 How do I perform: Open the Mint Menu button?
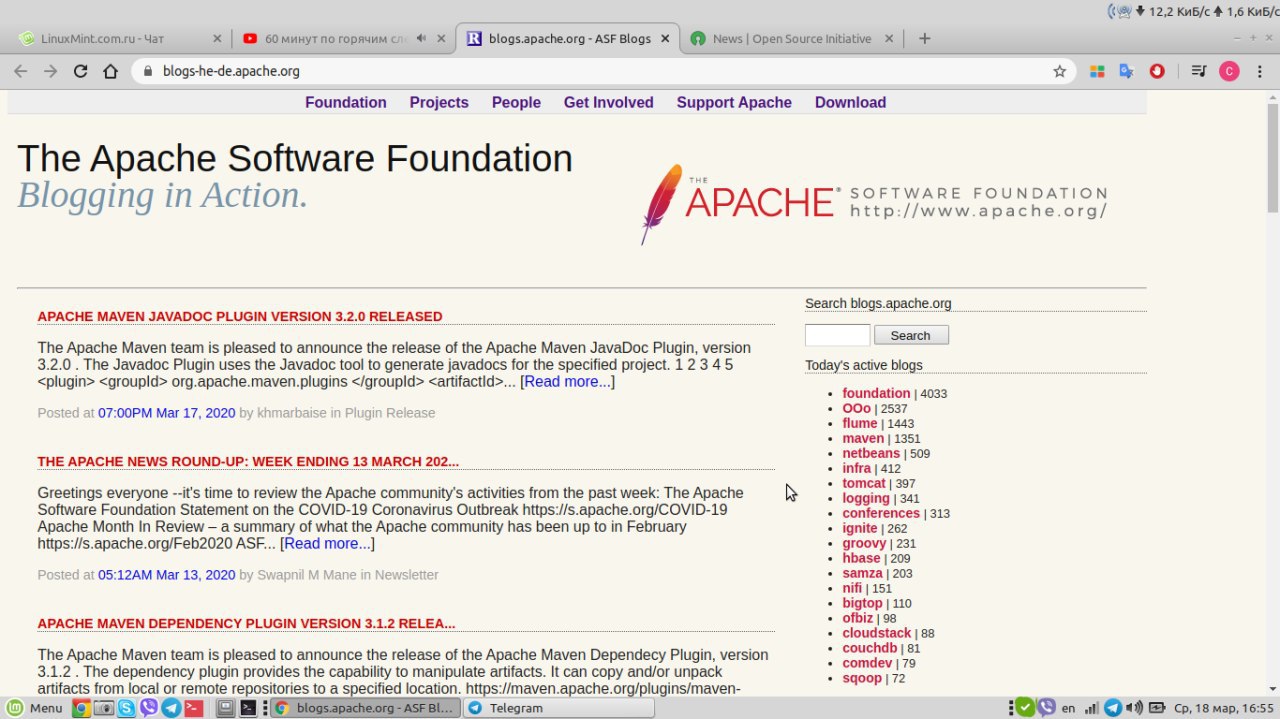35,708
